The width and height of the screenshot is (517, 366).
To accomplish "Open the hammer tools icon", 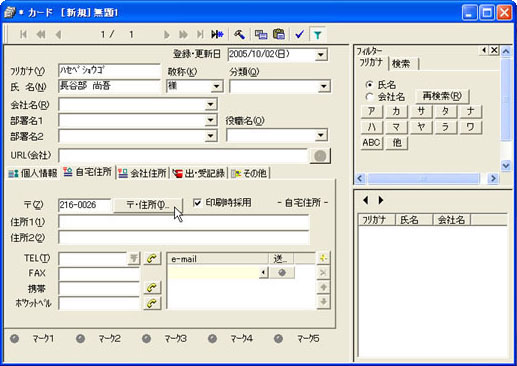I will [x=239, y=34].
